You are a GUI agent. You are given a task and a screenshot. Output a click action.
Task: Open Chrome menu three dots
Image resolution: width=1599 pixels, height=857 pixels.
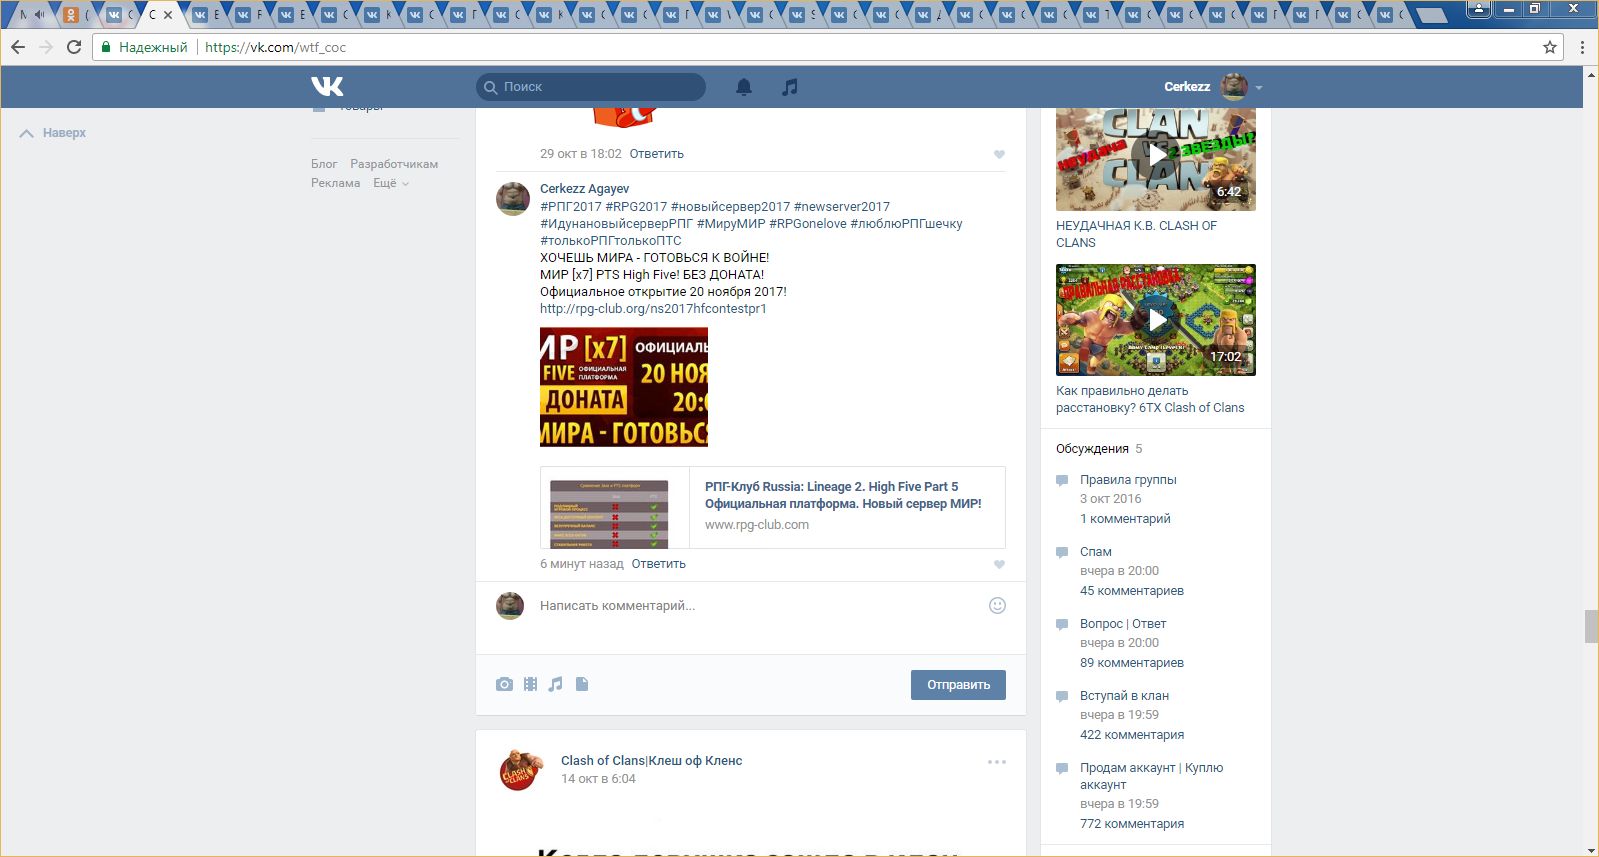[1582, 47]
